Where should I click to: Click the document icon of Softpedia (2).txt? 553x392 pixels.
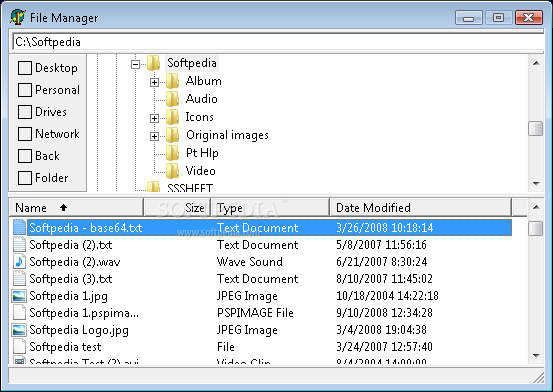(19, 244)
